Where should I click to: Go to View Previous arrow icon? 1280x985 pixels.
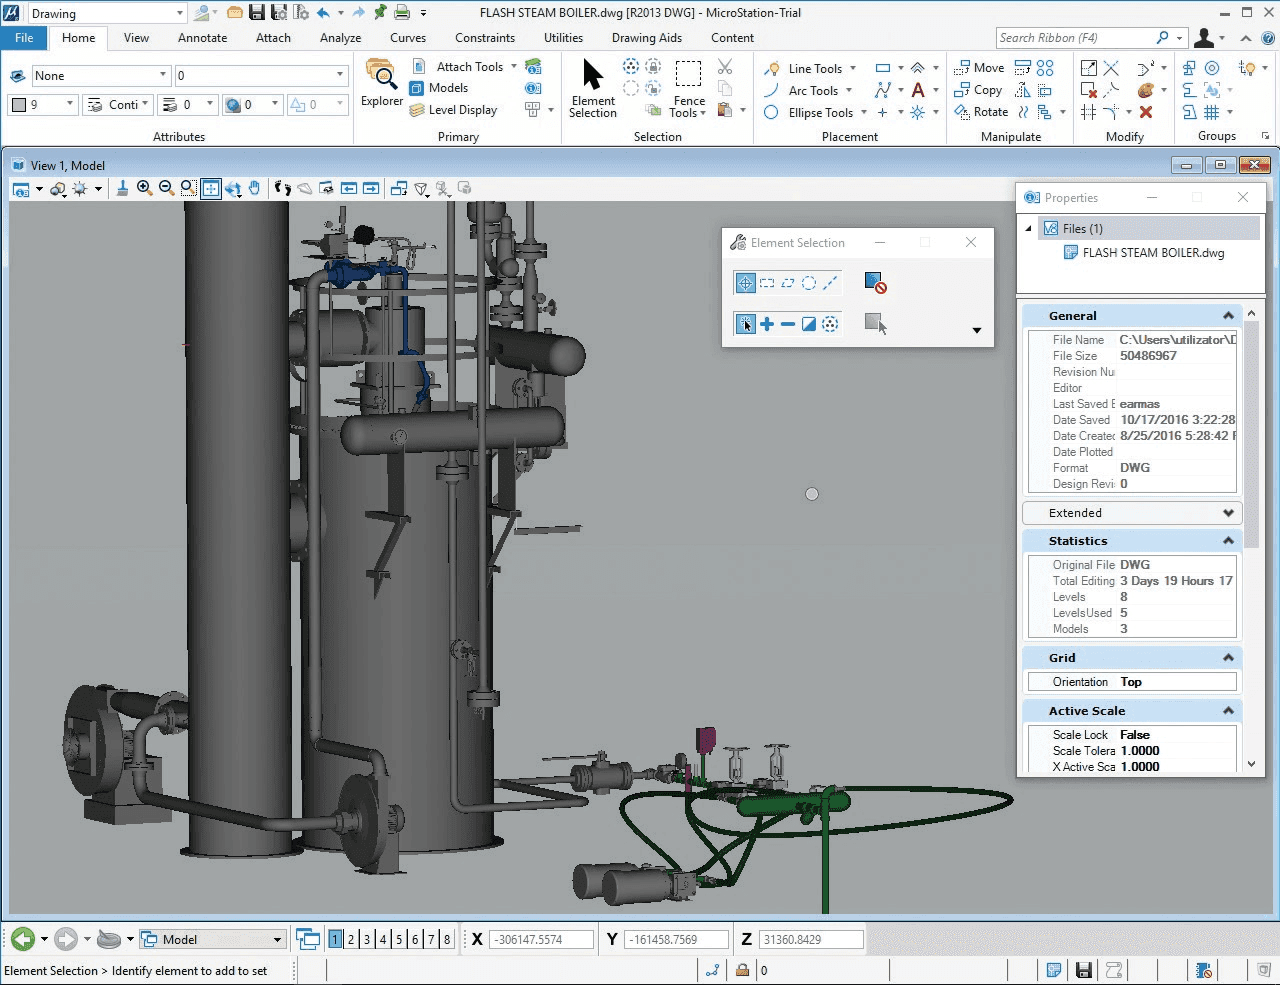(349, 188)
